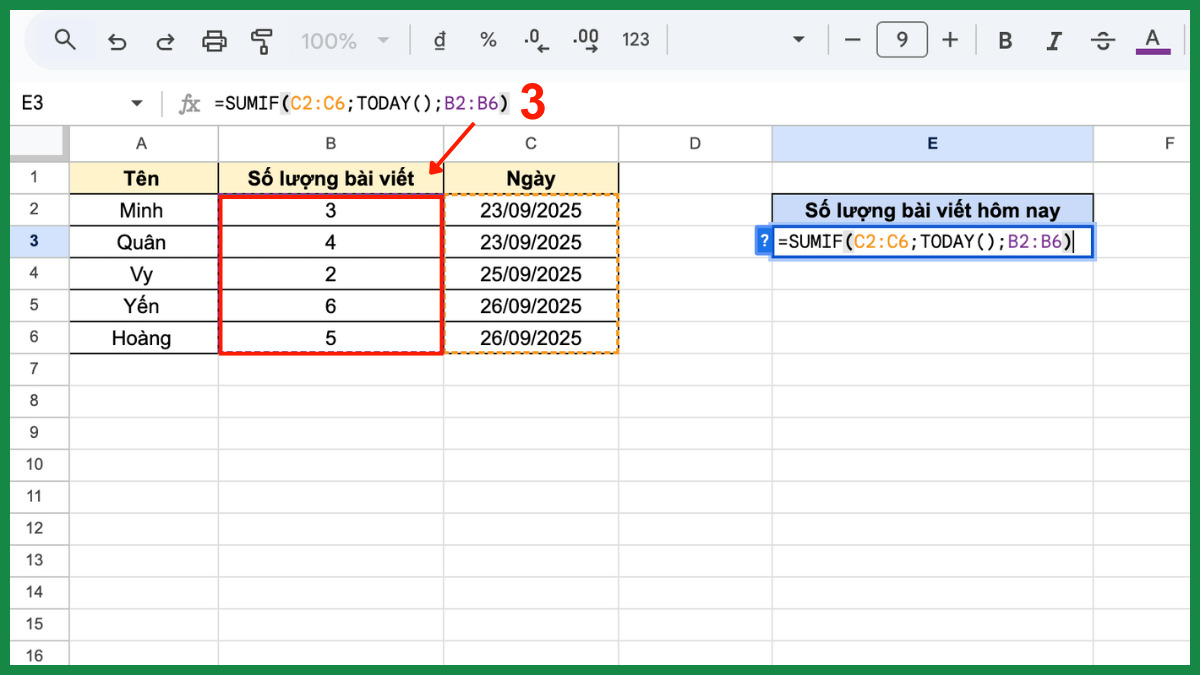Toggle strikethrough formatting
Viewport: 1200px width, 675px height.
pos(1103,41)
